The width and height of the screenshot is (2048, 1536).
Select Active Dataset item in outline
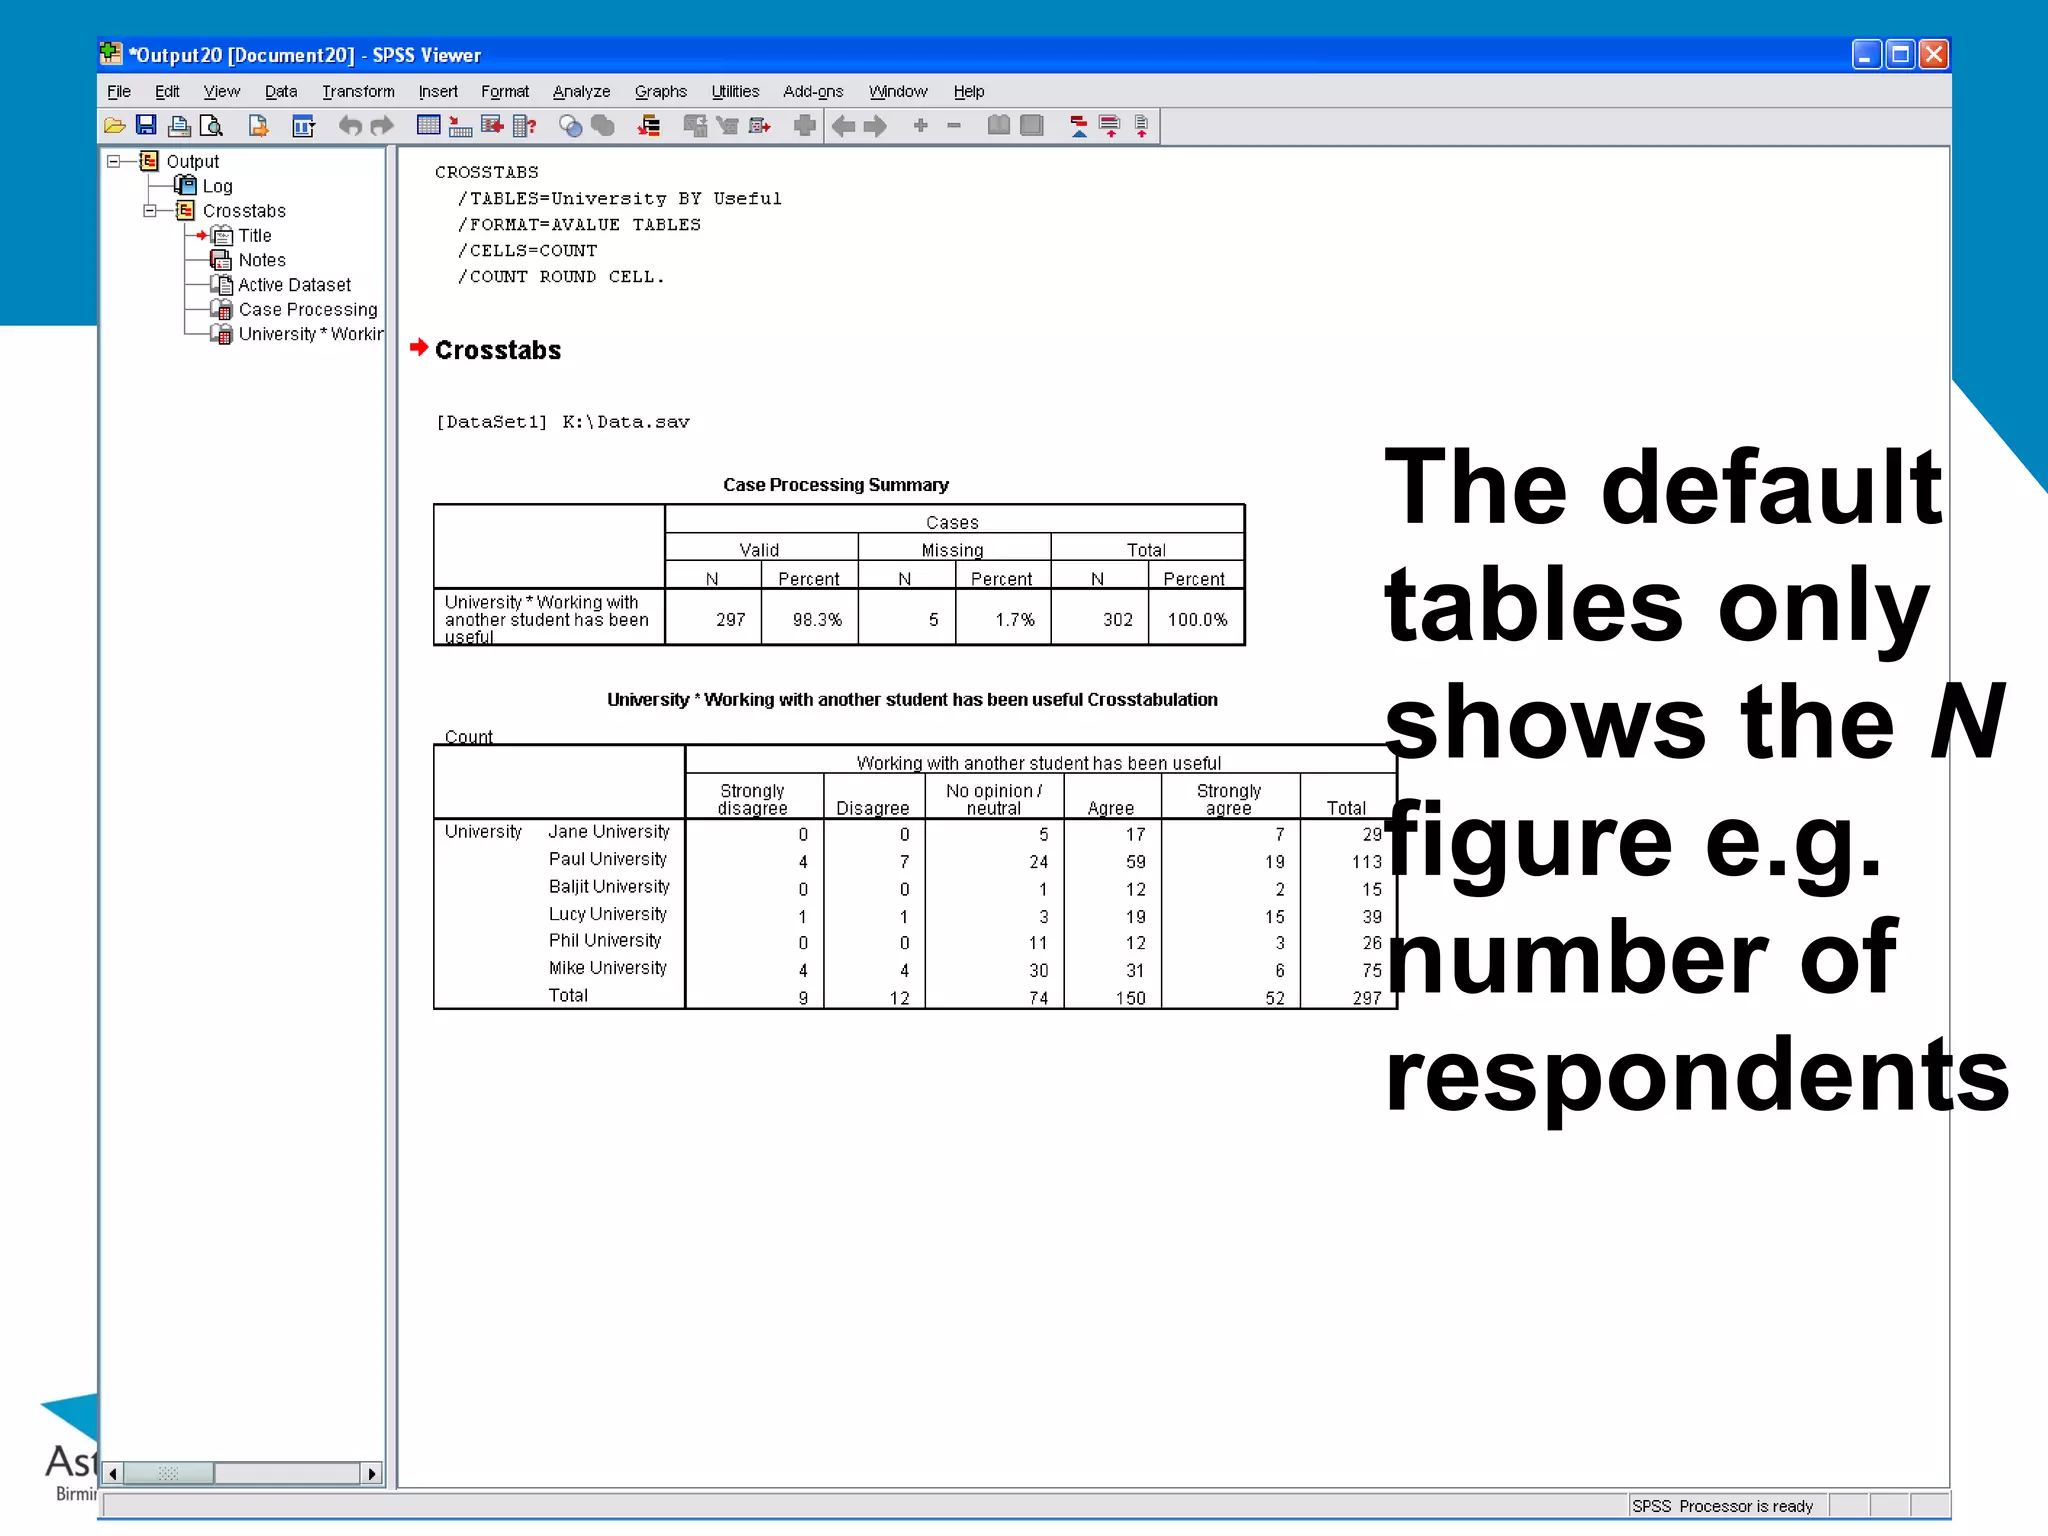(294, 285)
